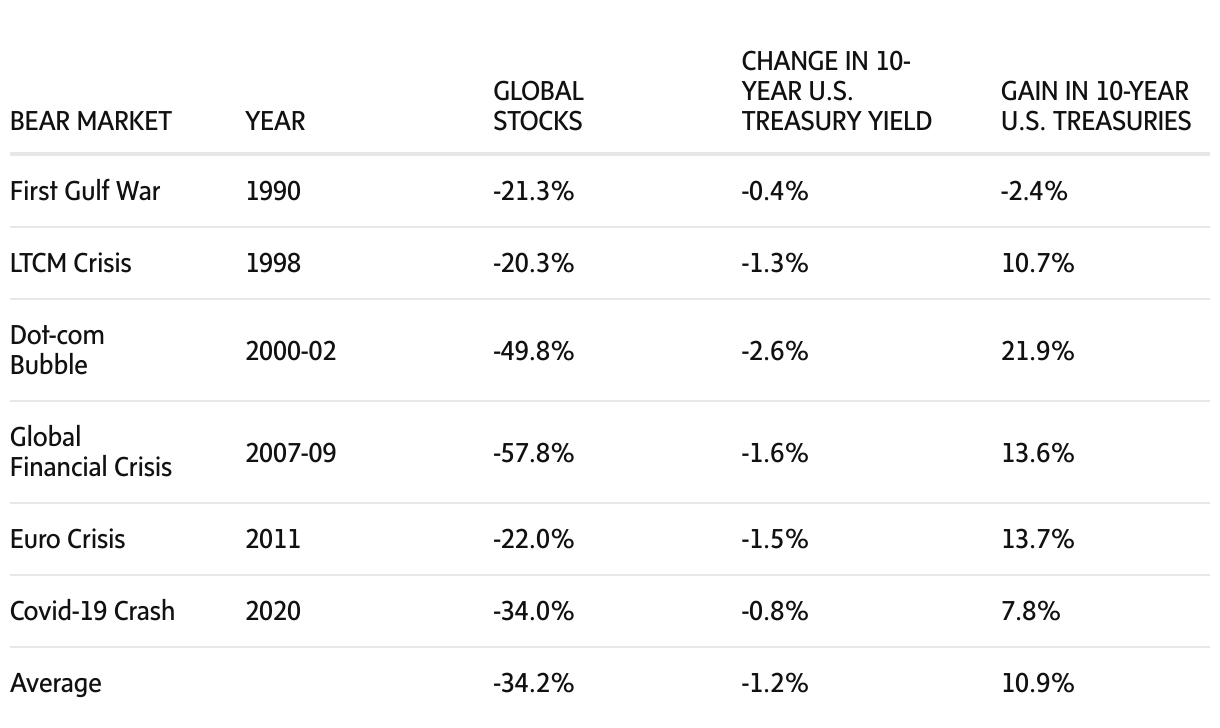Select the GLOBAL STOCKS column header
The width and height of the screenshot is (1220, 728).
pyautogui.click(x=538, y=106)
